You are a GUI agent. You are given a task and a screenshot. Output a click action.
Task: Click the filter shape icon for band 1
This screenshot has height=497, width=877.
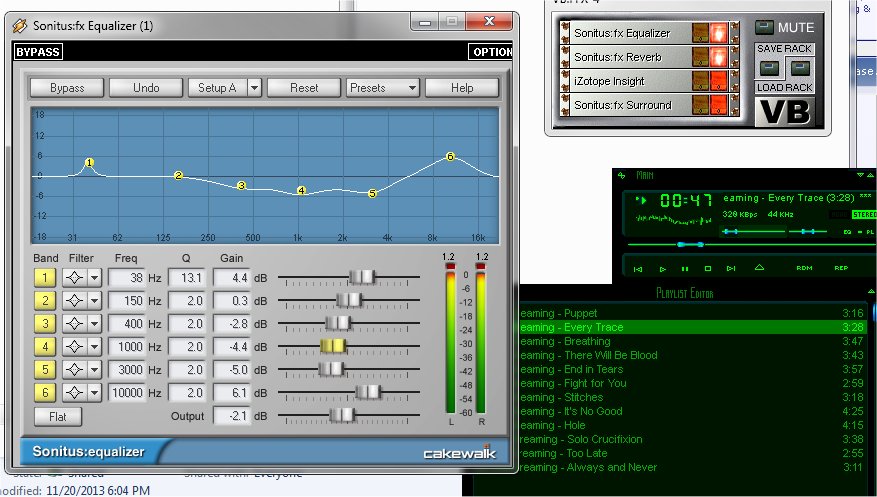pyautogui.click(x=74, y=278)
